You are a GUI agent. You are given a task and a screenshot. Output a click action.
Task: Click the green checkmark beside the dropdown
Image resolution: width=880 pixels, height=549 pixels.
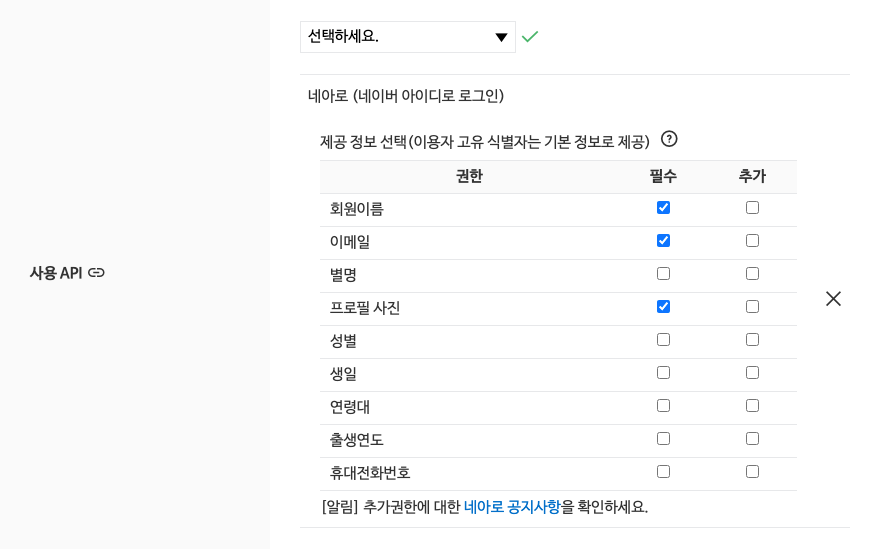pos(530,37)
